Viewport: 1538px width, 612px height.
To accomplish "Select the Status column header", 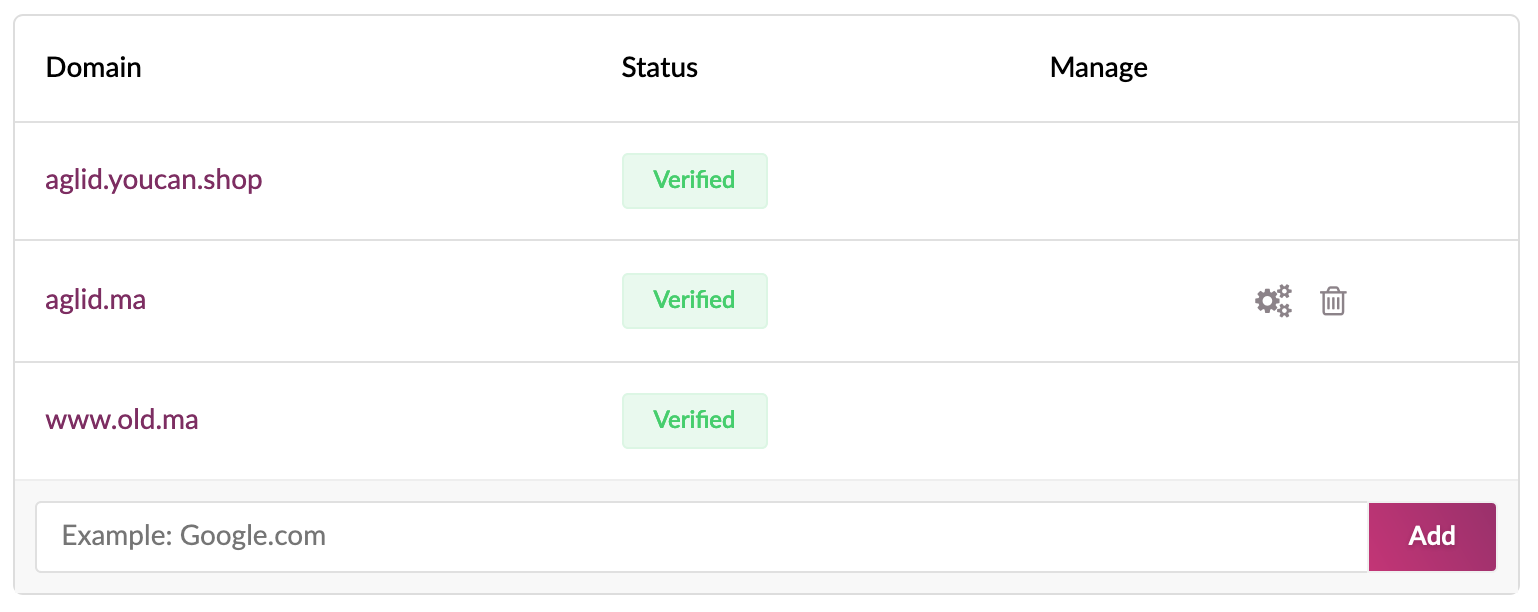I will point(660,68).
